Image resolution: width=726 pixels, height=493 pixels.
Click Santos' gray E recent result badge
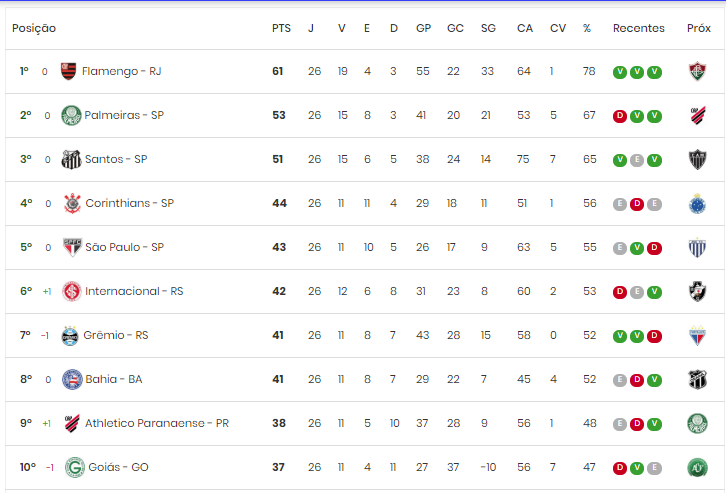coord(637,160)
